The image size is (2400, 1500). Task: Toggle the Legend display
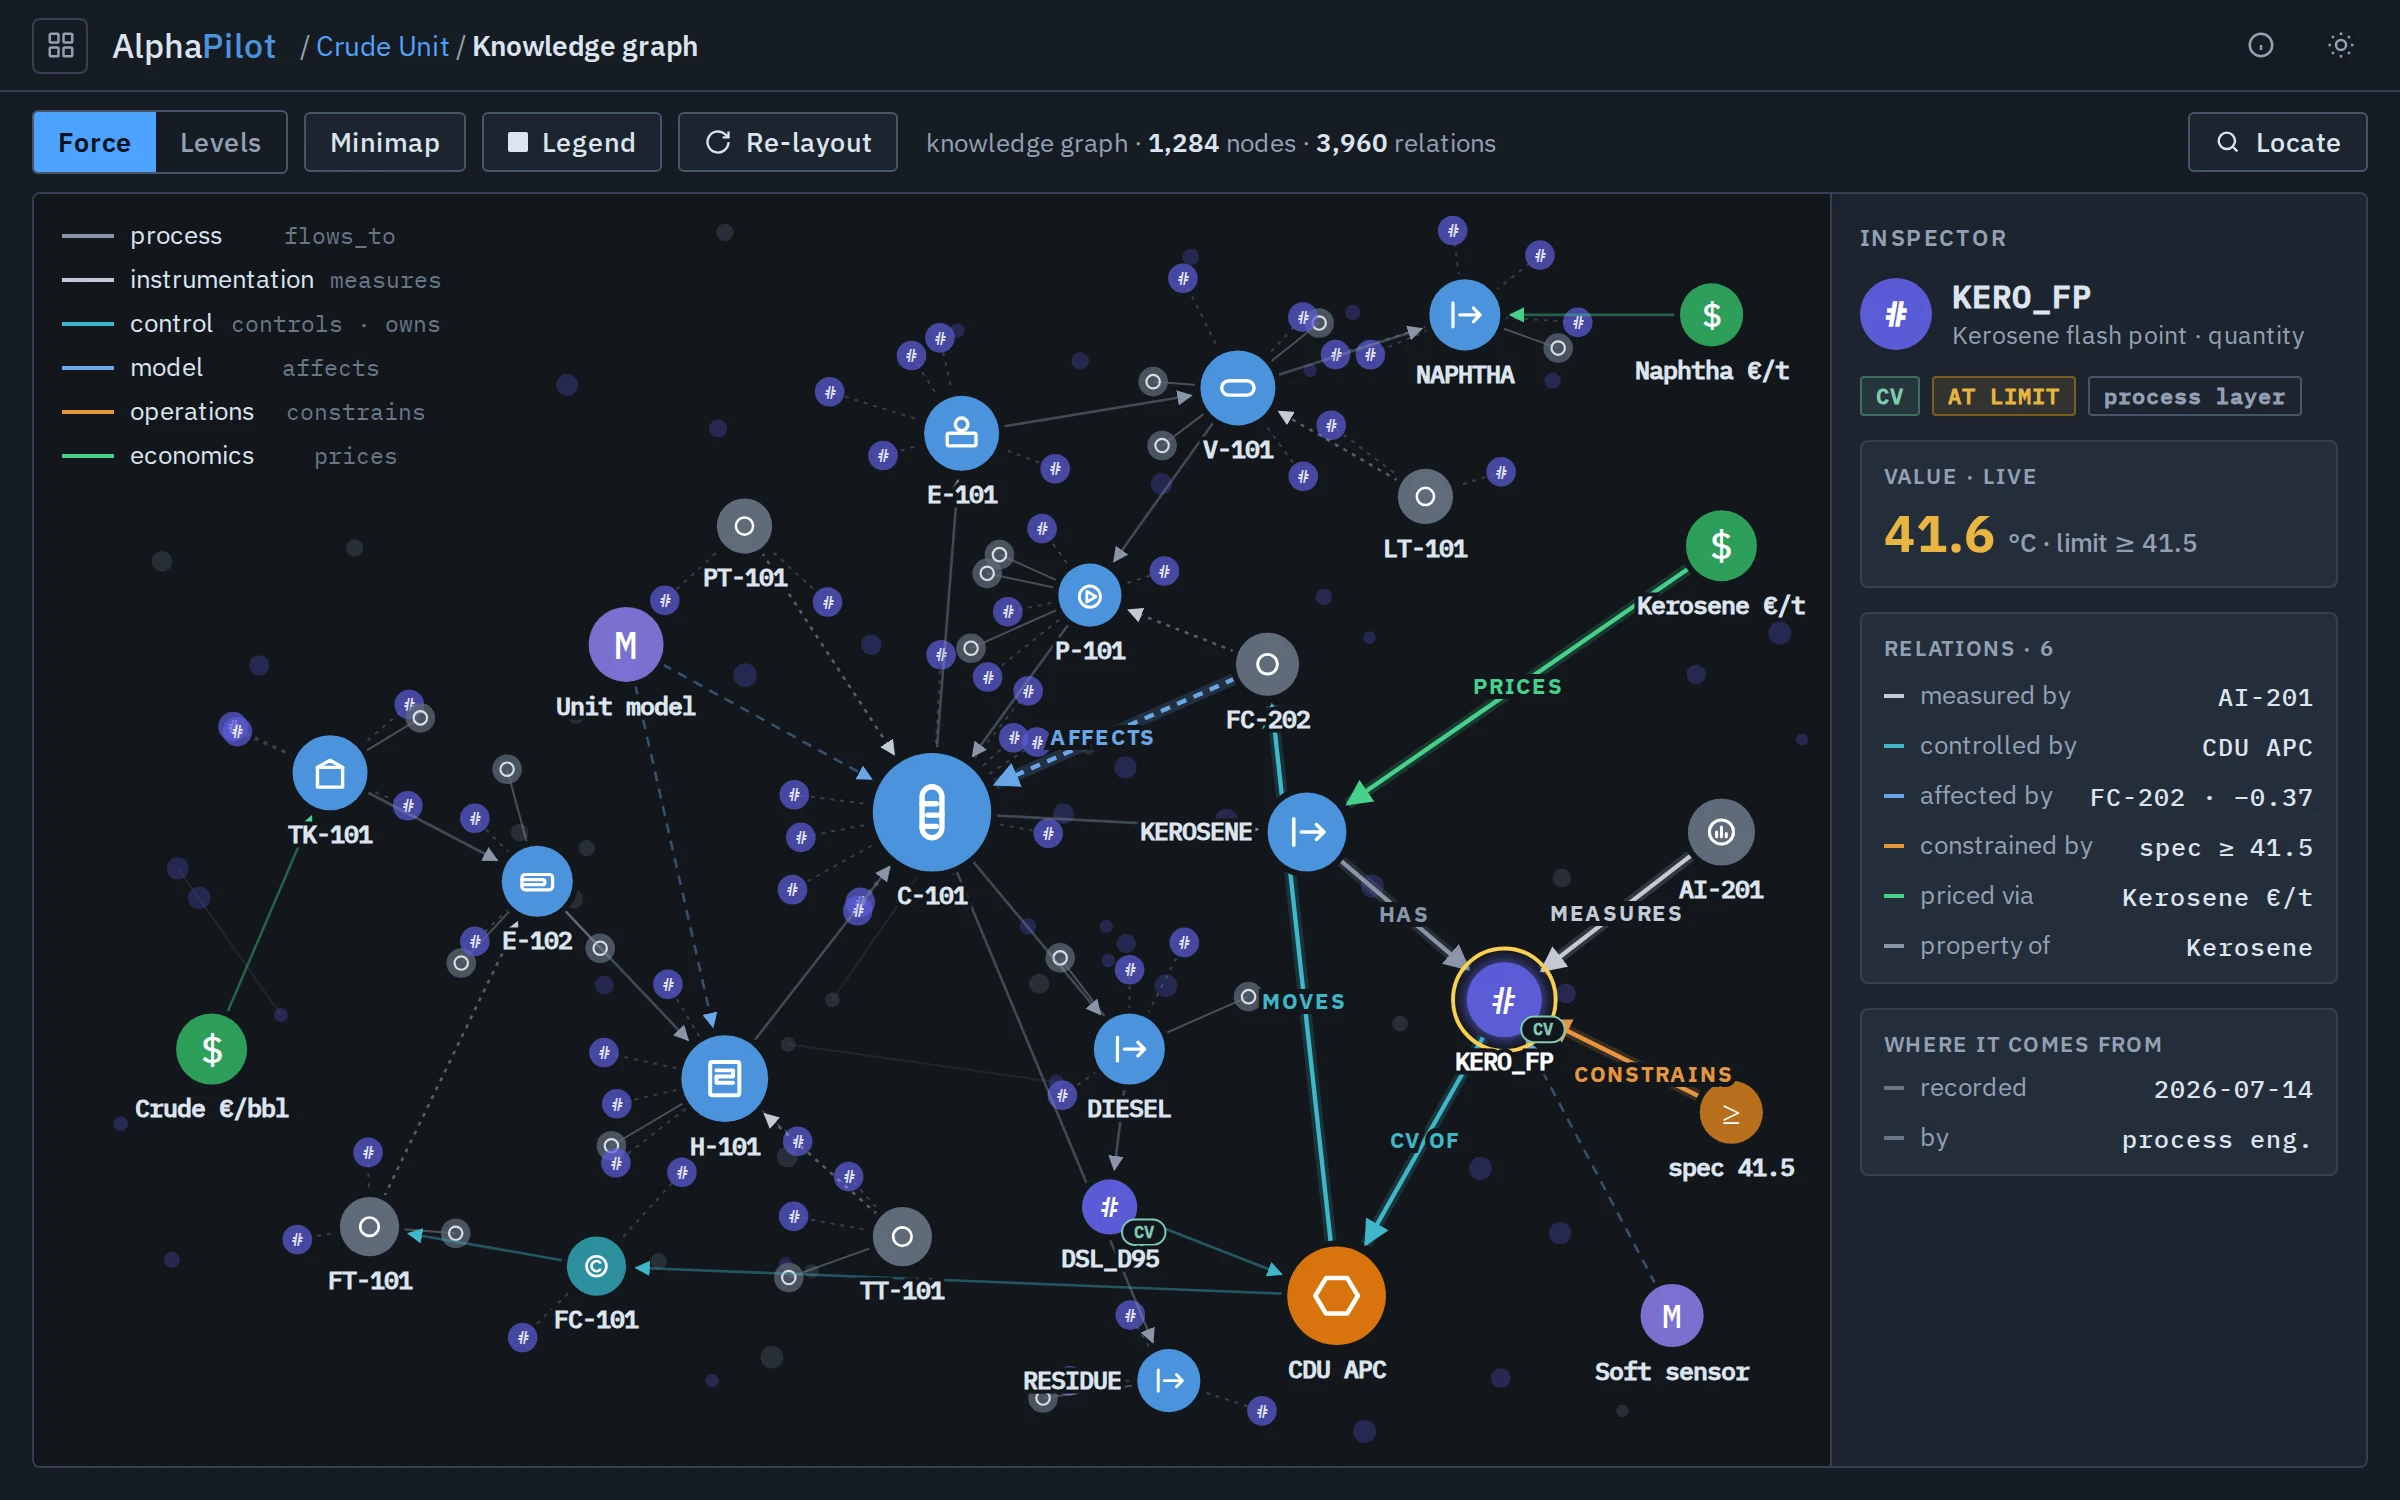(x=571, y=142)
